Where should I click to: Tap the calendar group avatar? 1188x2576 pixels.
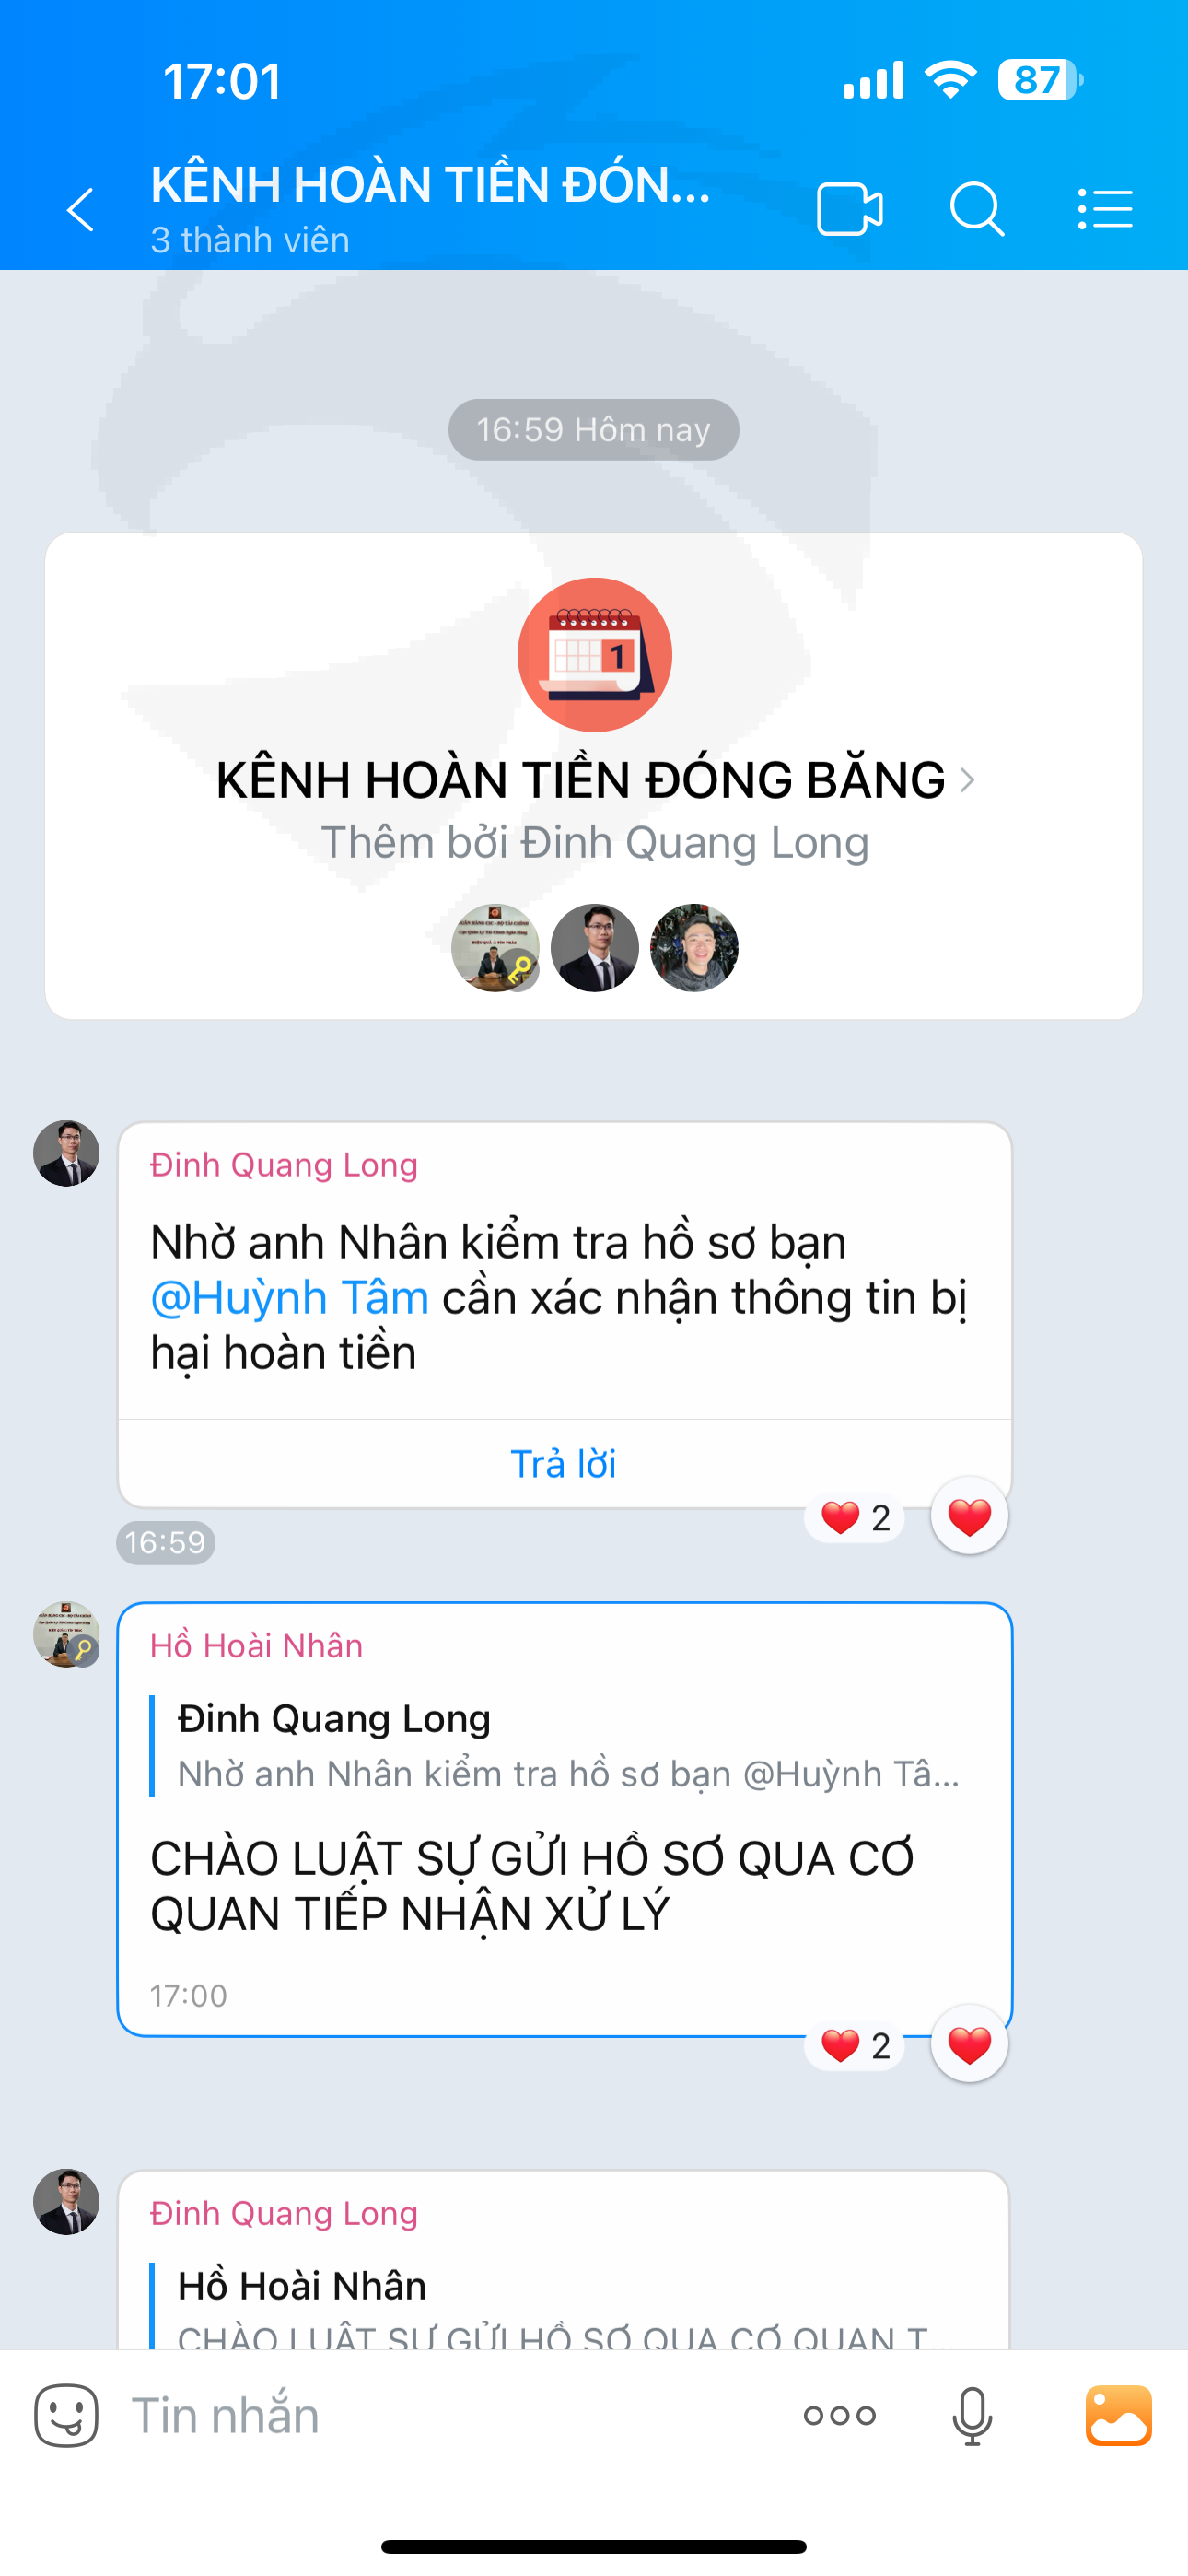[x=594, y=655]
